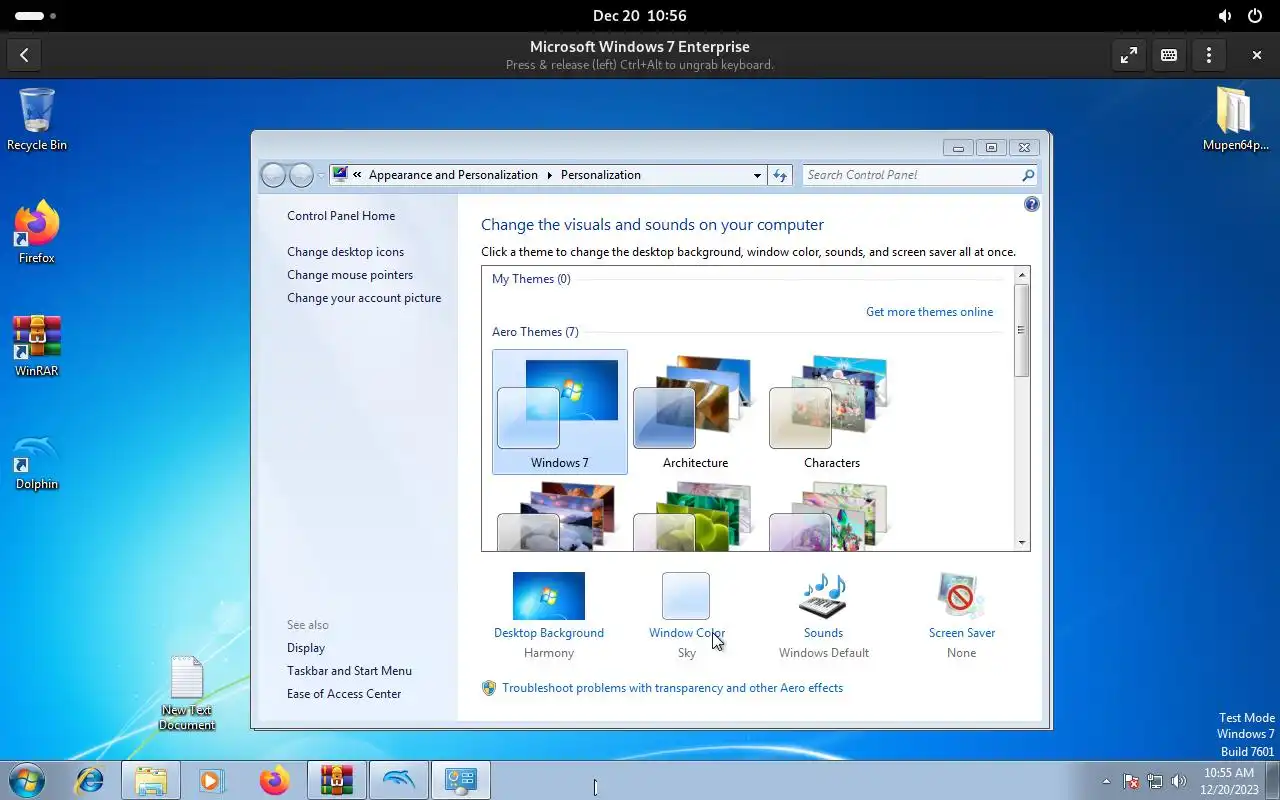Expand the arrow after Appearance and Personalization
The height and width of the screenshot is (800, 1280).
(x=549, y=175)
